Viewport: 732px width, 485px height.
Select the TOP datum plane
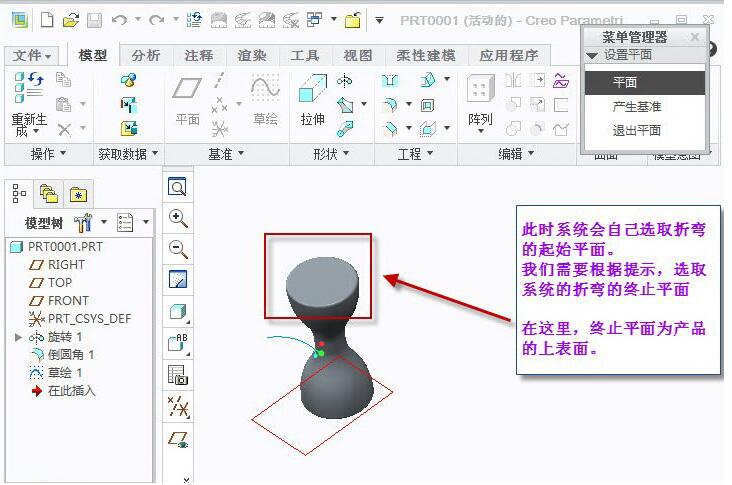click(50, 282)
